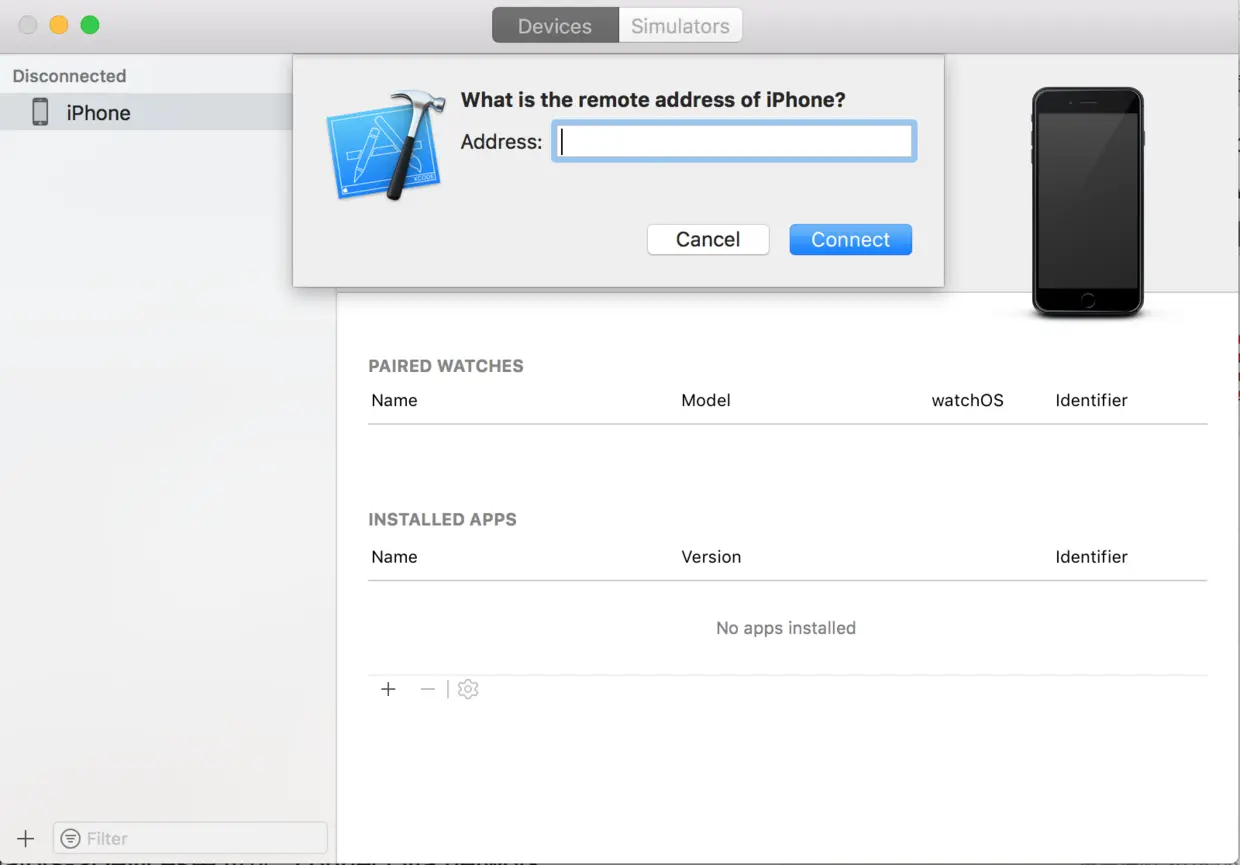The height and width of the screenshot is (865, 1240).
Task: Click 'What is the remote address' title
Action: [653, 100]
